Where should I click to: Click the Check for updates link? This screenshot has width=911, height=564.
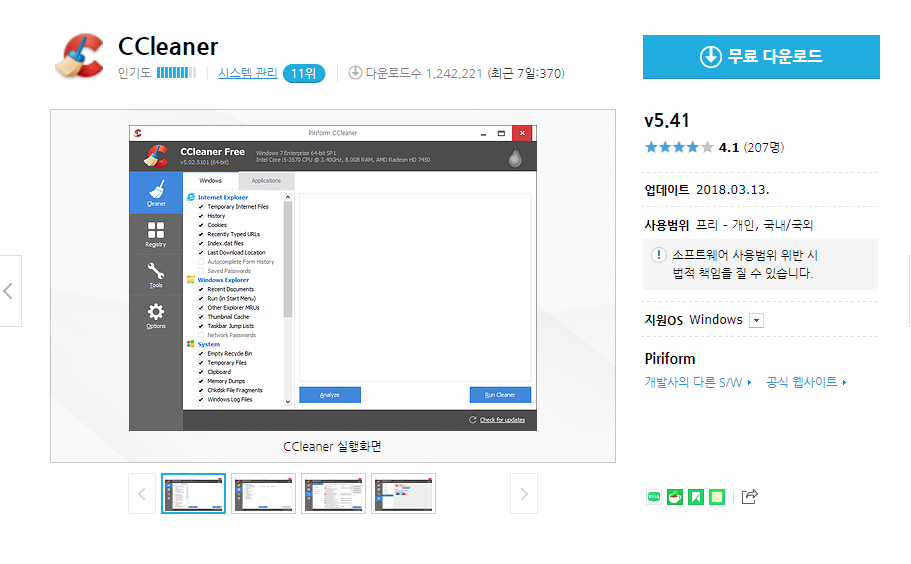(x=503, y=420)
